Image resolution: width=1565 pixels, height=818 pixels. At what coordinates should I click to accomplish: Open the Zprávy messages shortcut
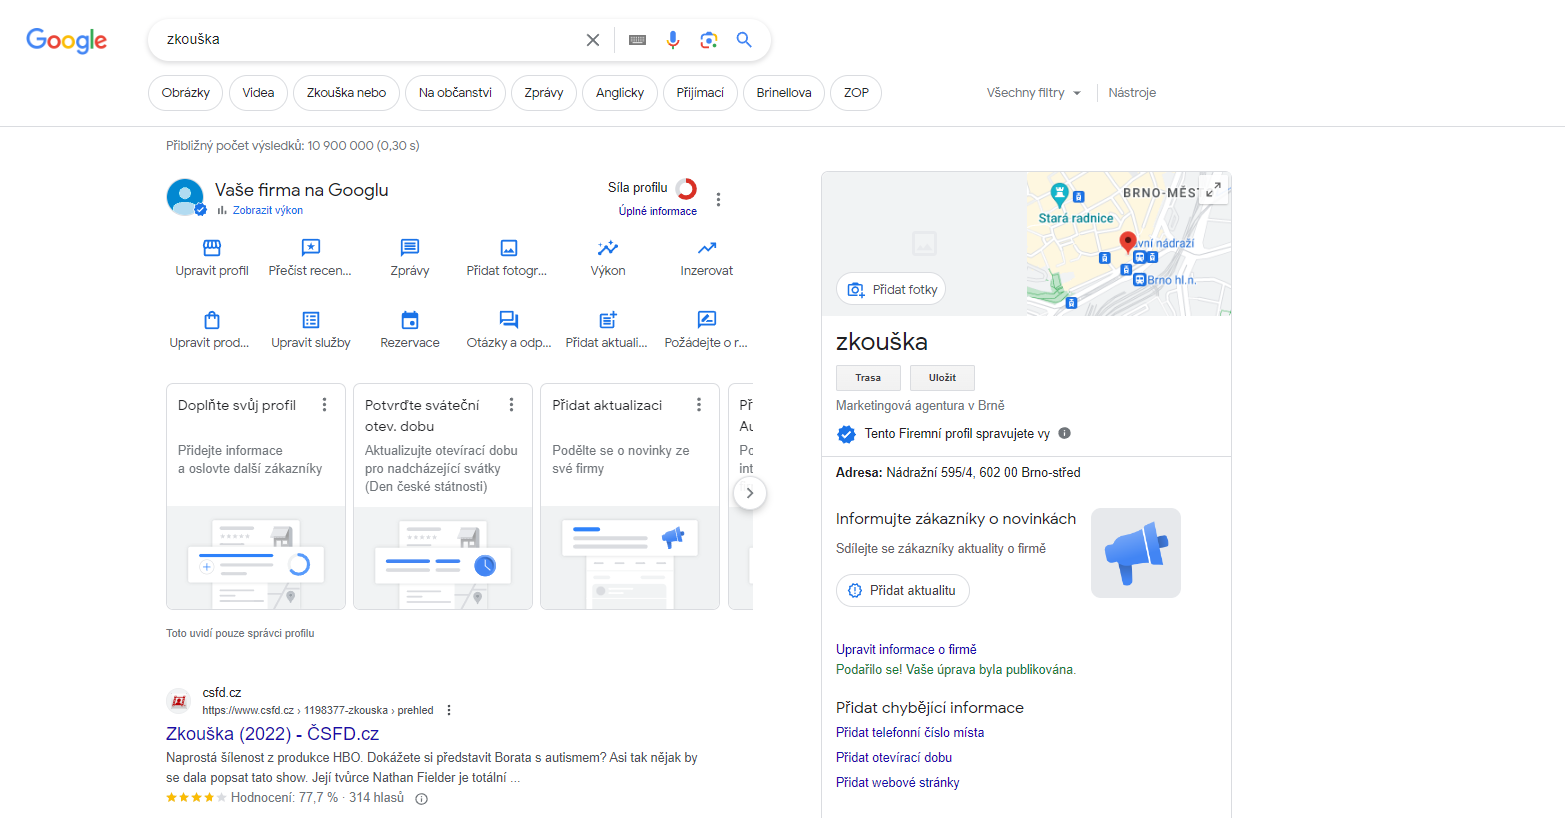[x=410, y=258]
